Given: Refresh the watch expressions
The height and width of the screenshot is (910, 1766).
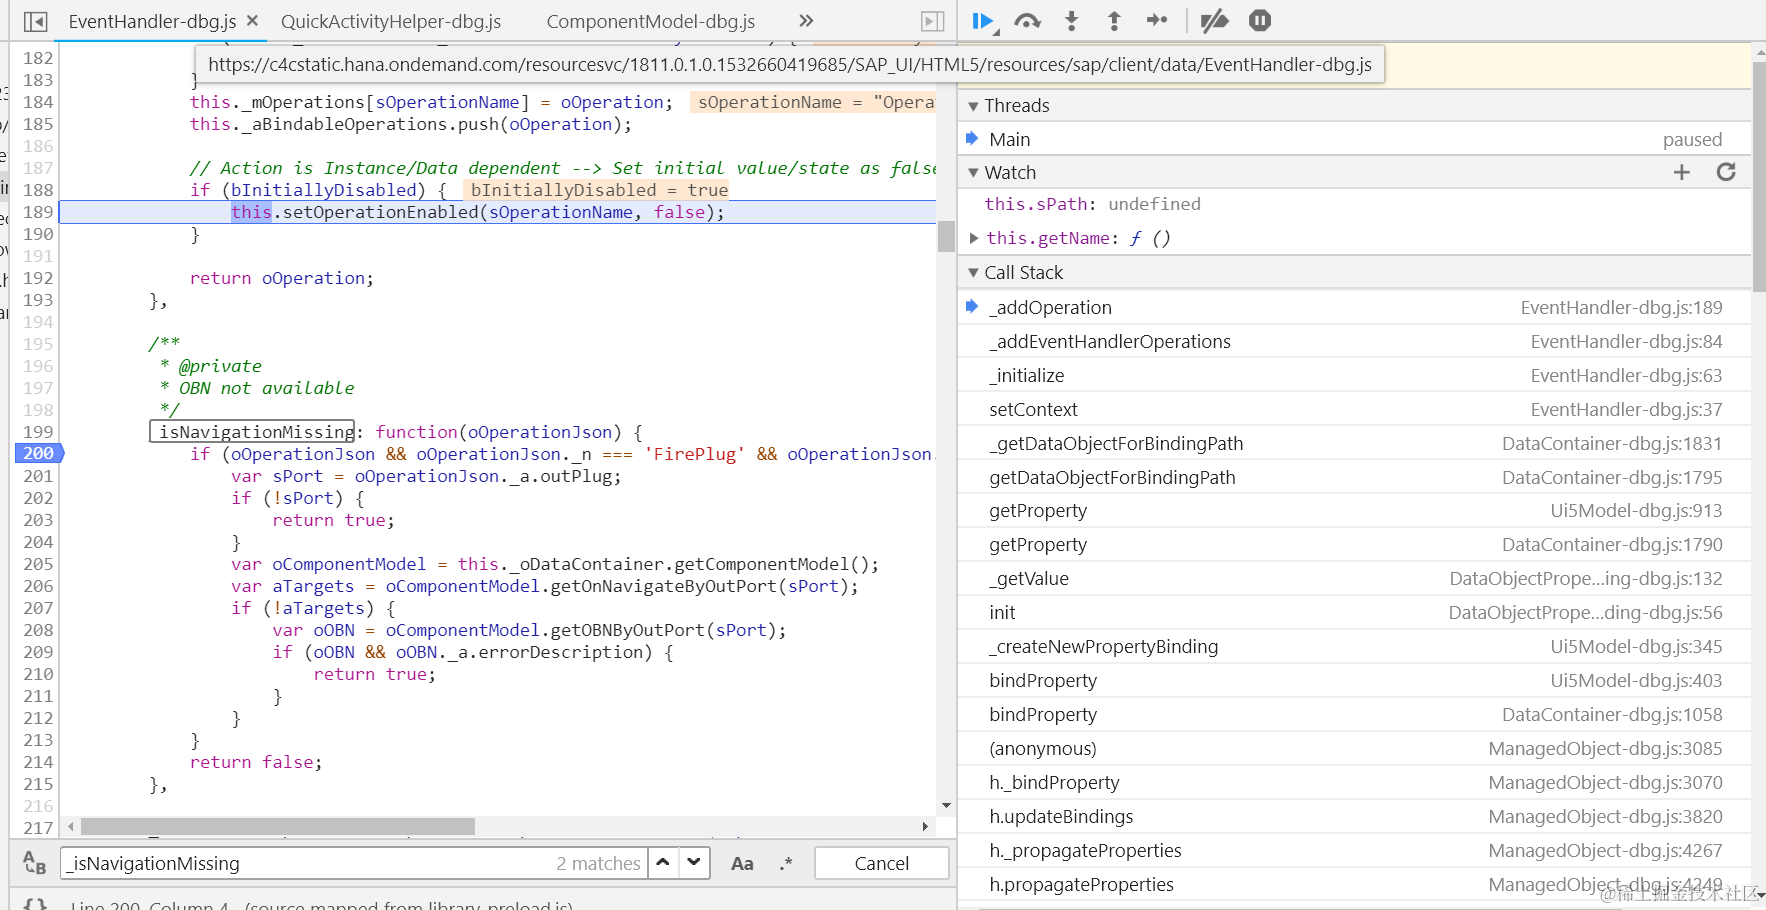Looking at the screenshot, I should click(1726, 172).
